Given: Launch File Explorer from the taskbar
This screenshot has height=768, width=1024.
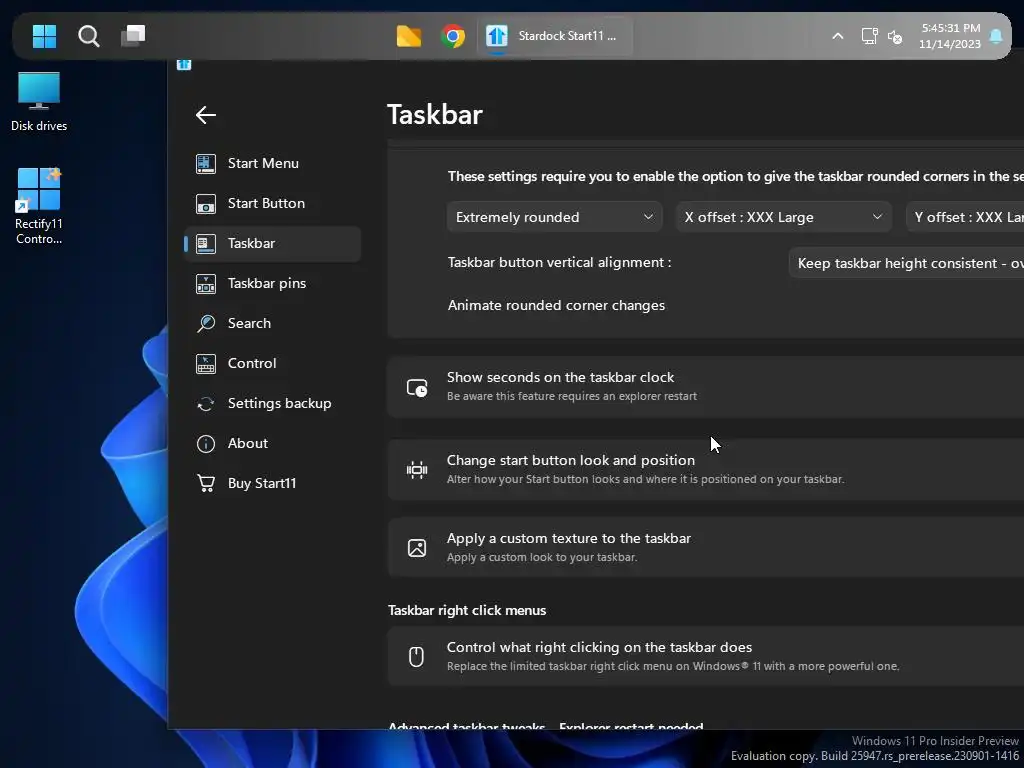Looking at the screenshot, I should pyautogui.click(x=409, y=36).
